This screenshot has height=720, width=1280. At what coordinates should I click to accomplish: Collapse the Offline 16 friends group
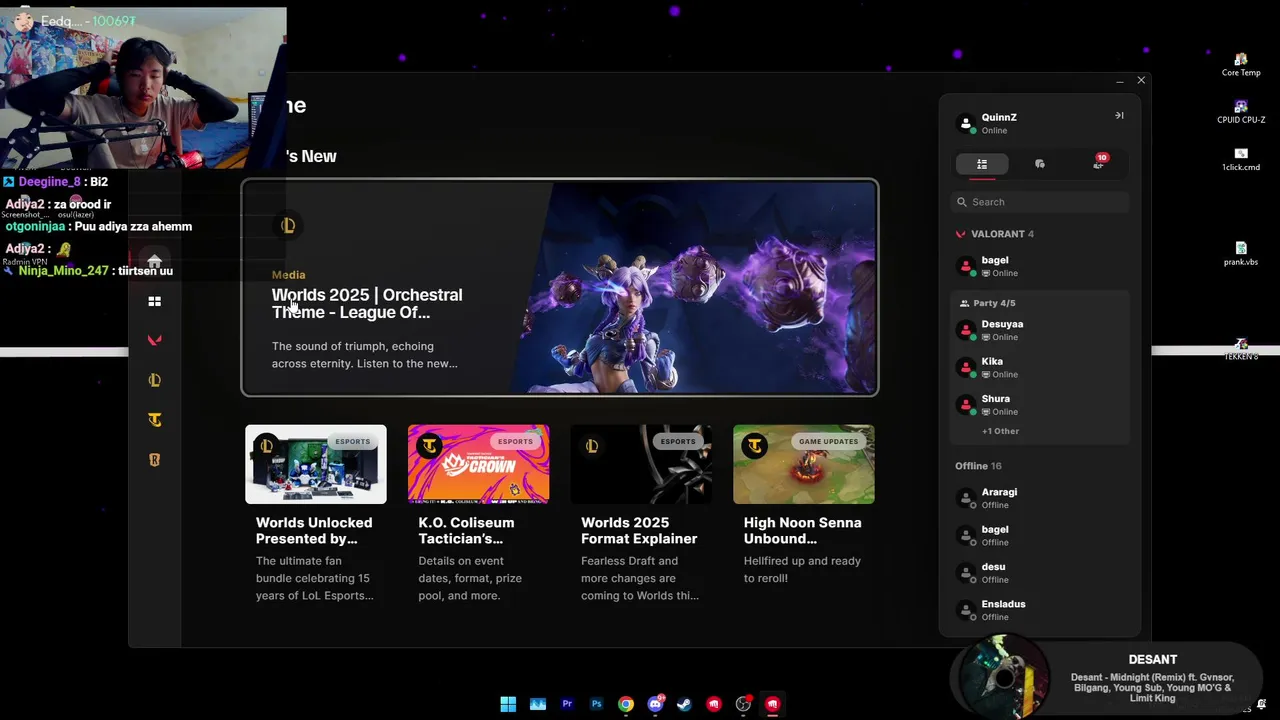coord(978,466)
